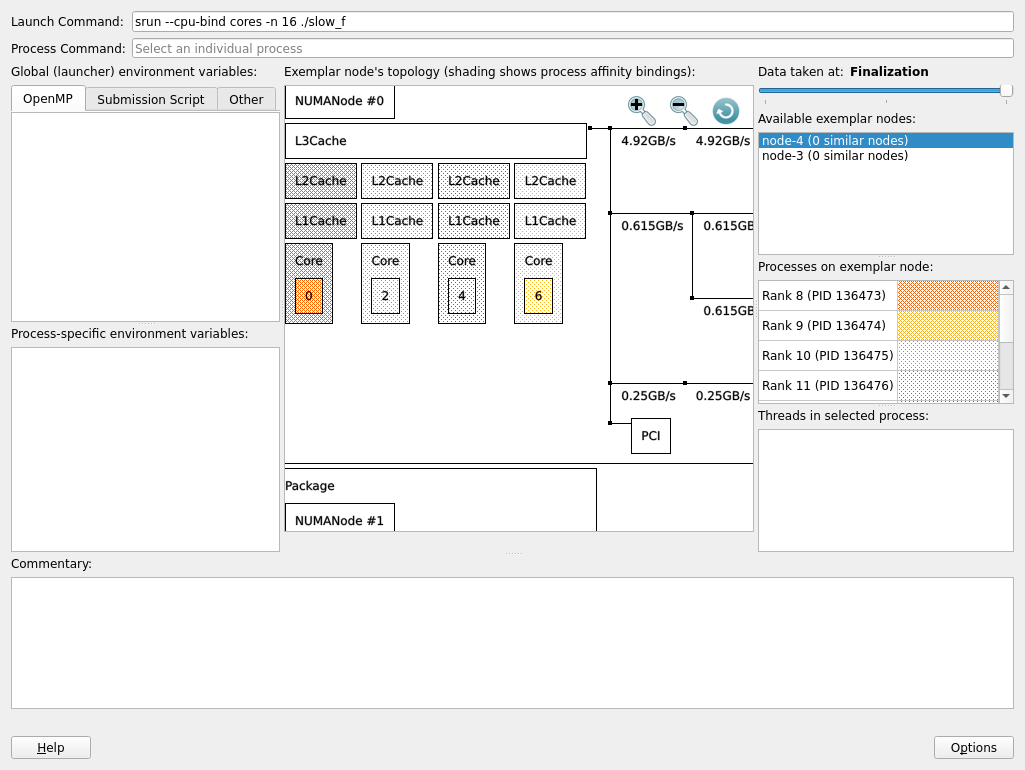Zoom in on the topology view
The width and height of the screenshot is (1025, 770).
click(641, 110)
